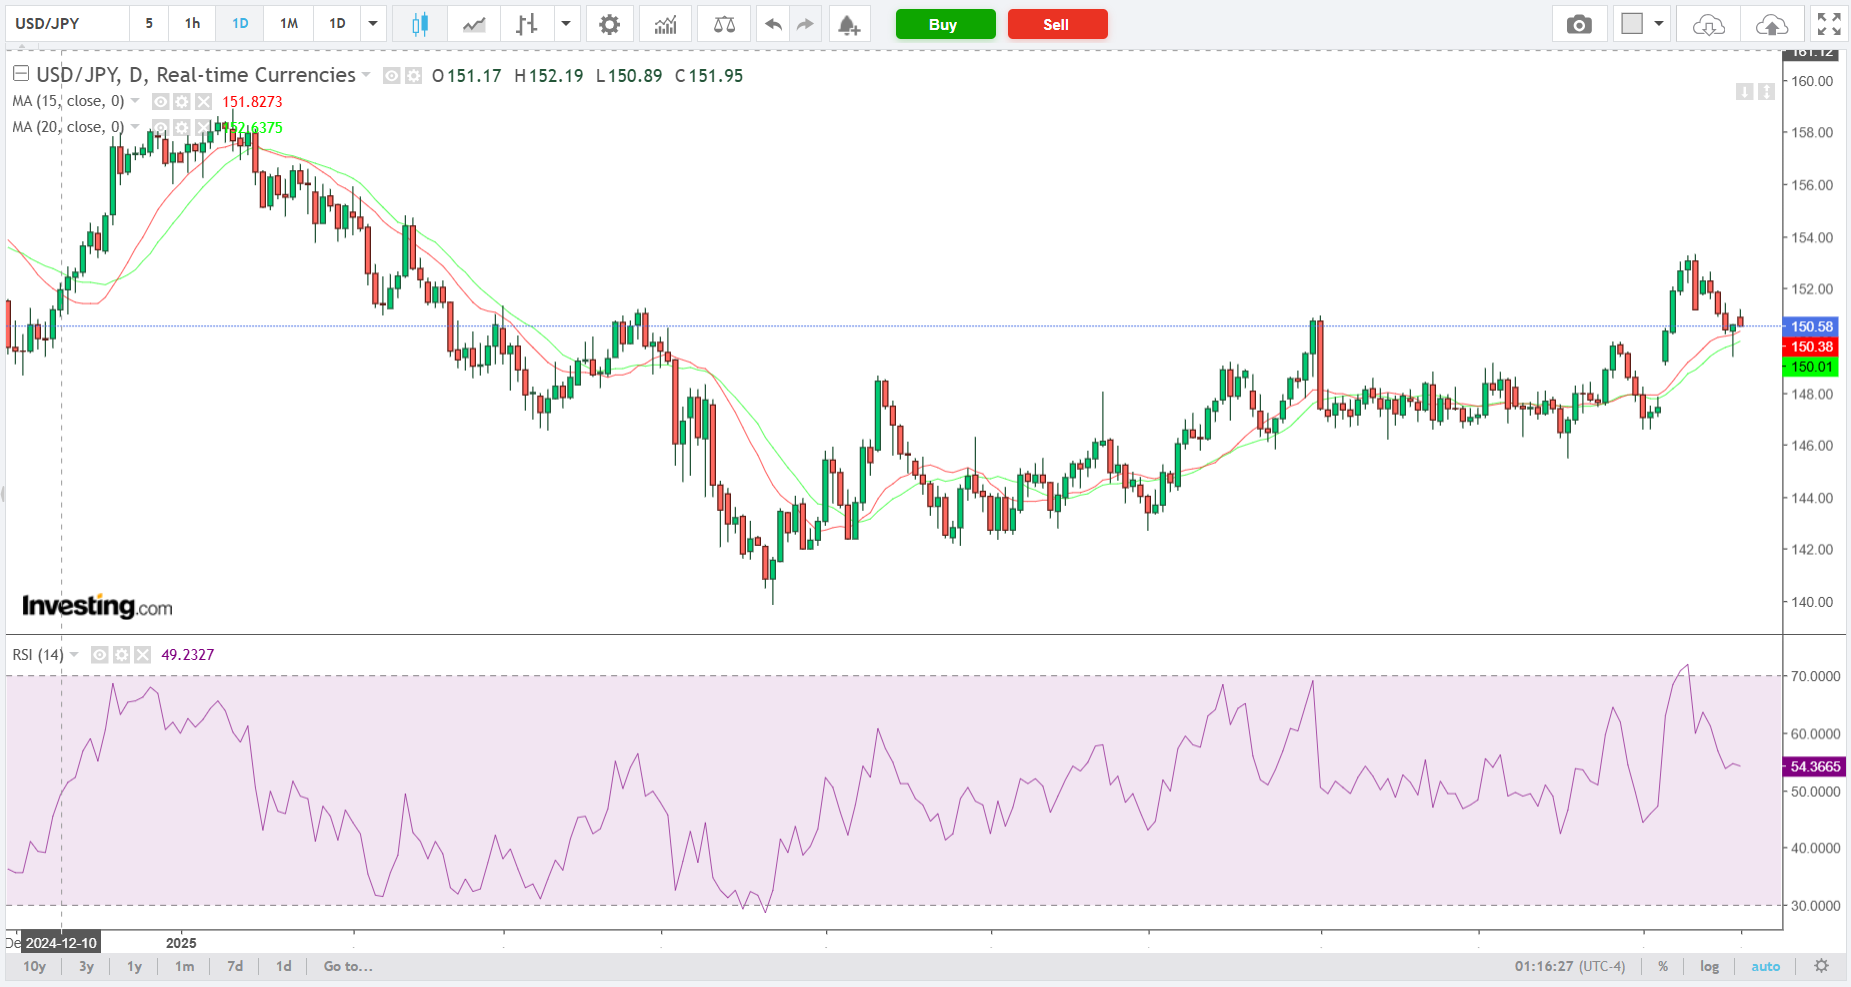Toggle the log scale option

[1709, 966]
